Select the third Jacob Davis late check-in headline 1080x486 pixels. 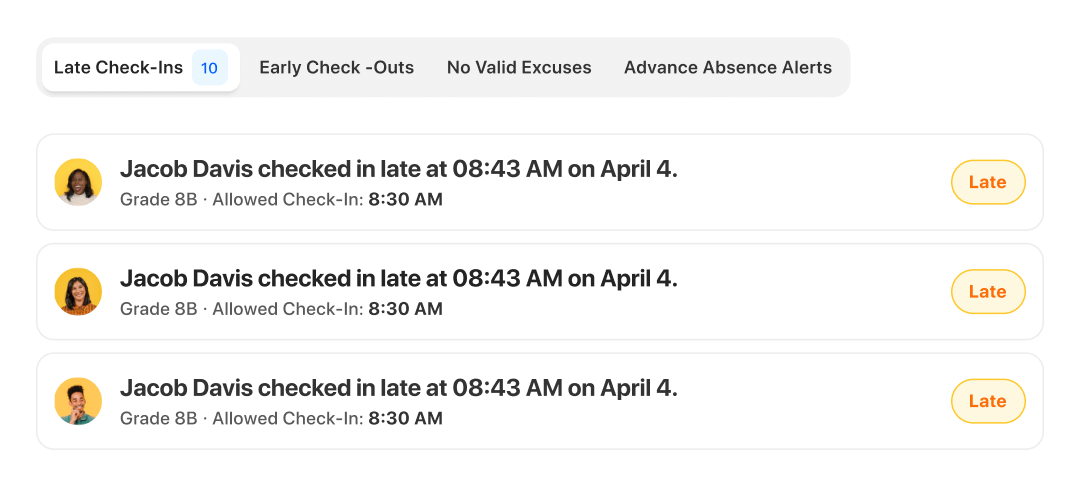click(398, 388)
